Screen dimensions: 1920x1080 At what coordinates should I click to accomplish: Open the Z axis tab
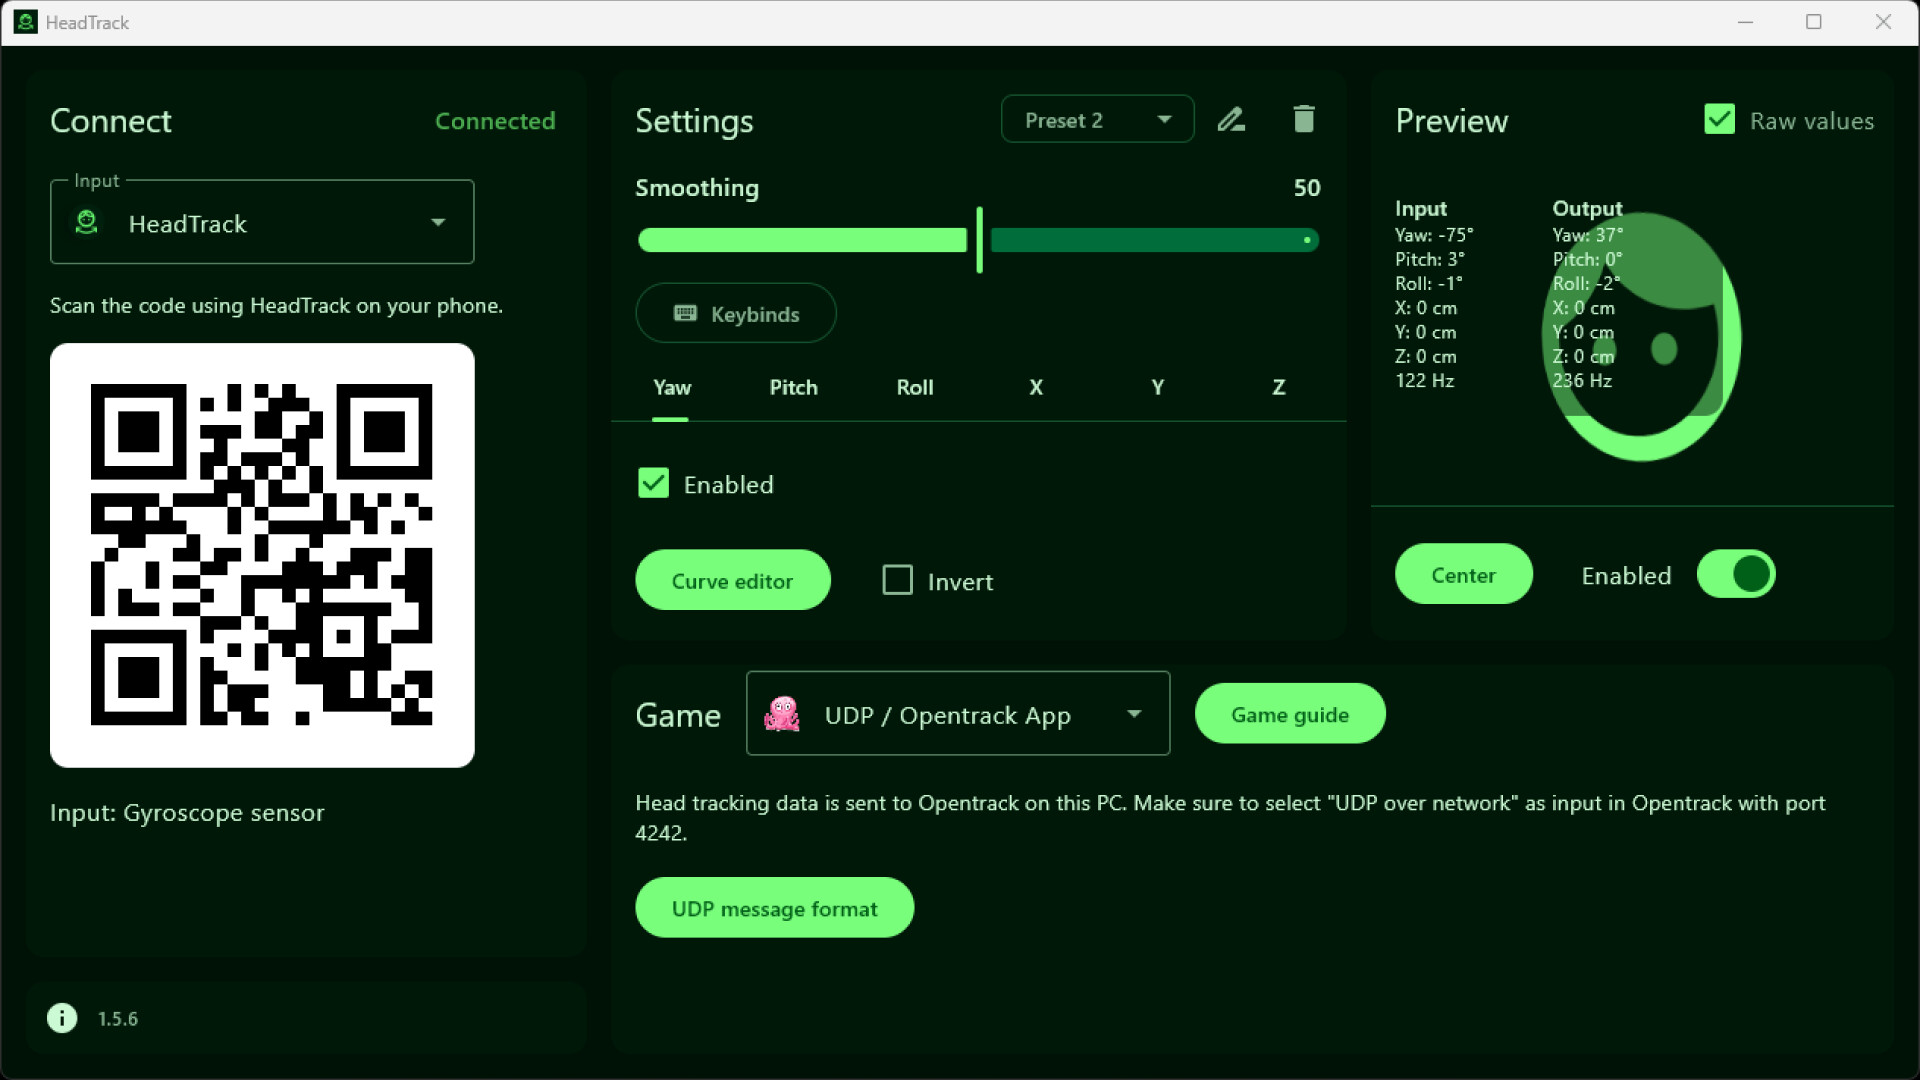1278,388
